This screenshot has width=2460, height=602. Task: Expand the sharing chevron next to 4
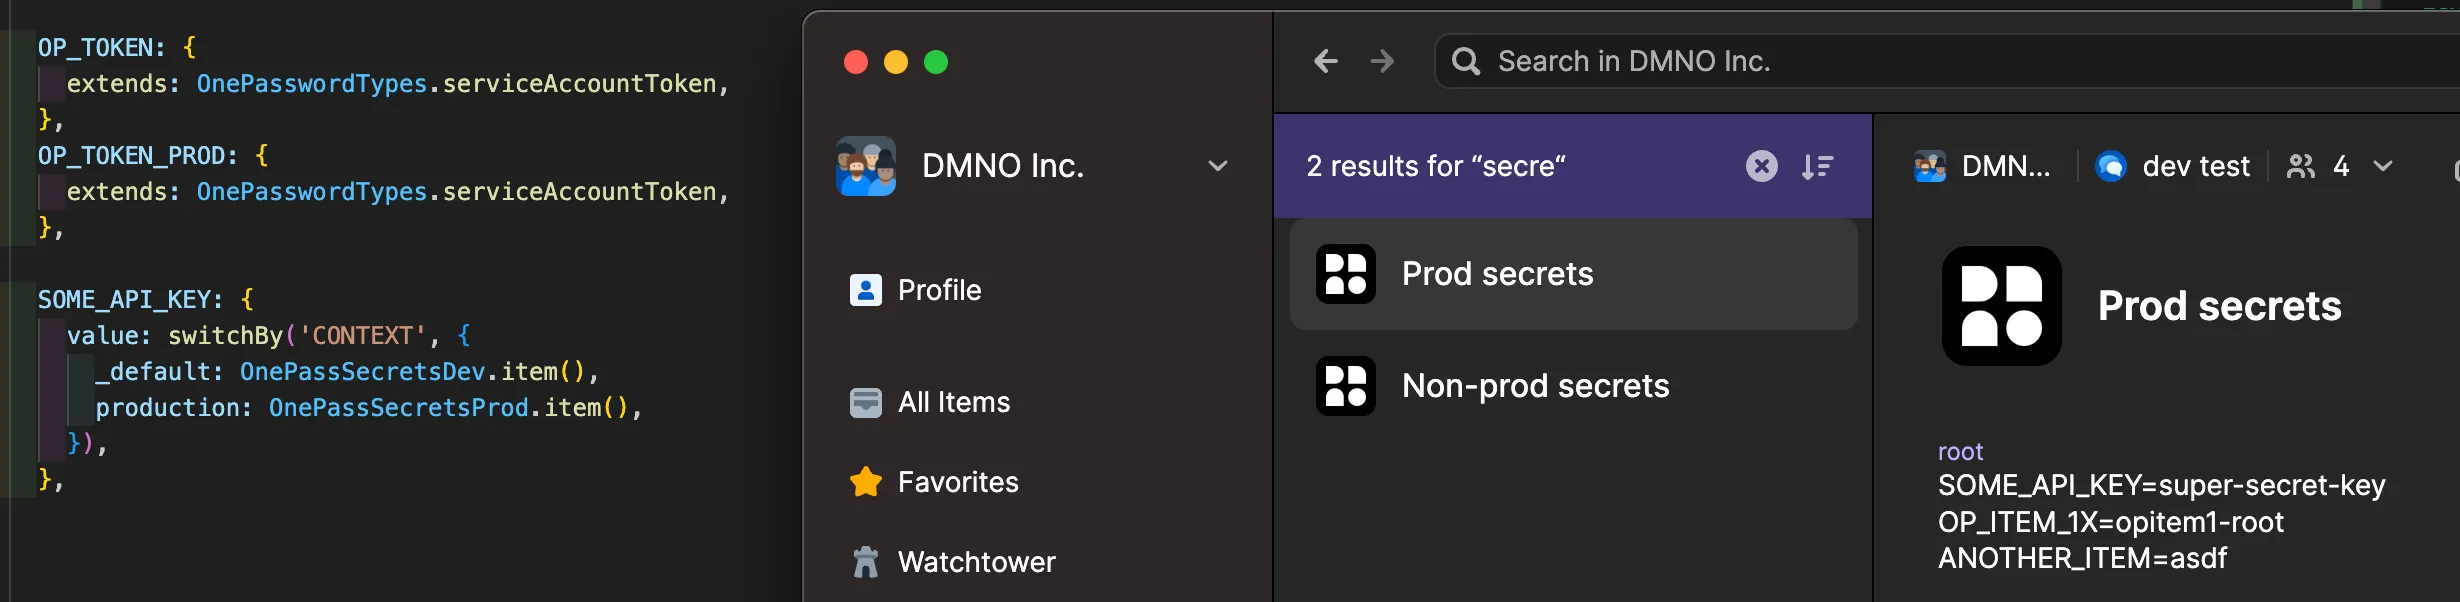[2383, 166]
